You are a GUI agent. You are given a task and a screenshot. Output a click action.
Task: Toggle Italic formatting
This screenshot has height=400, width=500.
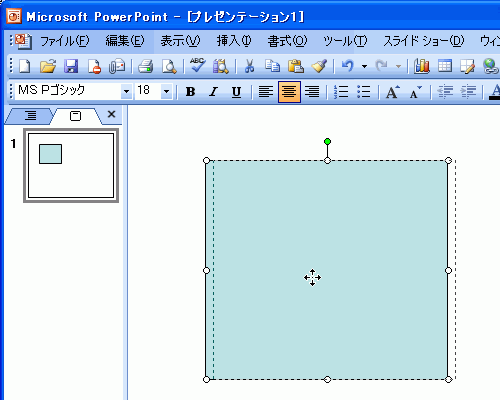[x=213, y=92]
